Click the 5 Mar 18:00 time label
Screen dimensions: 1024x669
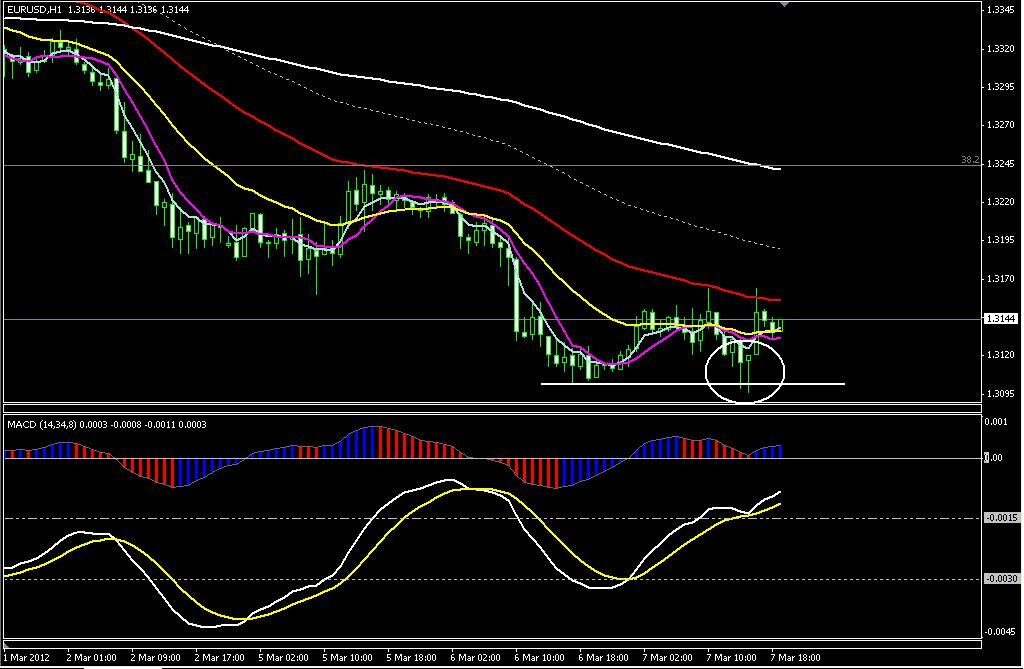pos(411,657)
